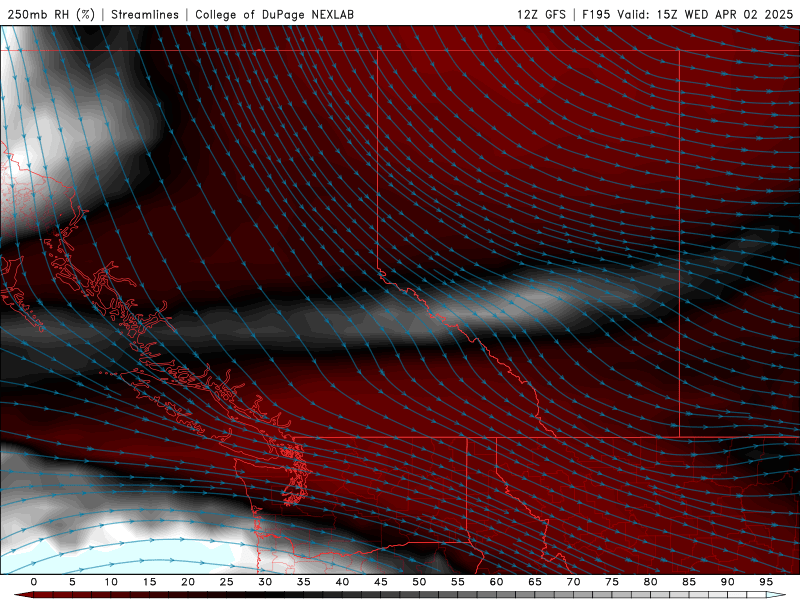800x600 pixels.
Task: Click the '25' colorbar scale label
Action: [227, 582]
